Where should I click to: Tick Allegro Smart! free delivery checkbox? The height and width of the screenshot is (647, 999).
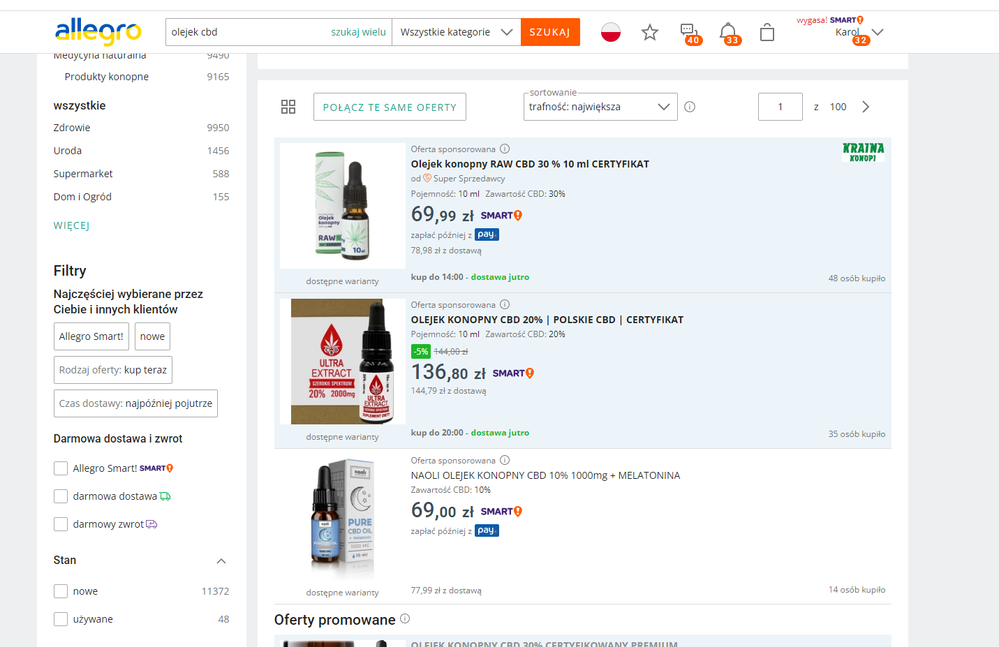[x=61, y=468]
